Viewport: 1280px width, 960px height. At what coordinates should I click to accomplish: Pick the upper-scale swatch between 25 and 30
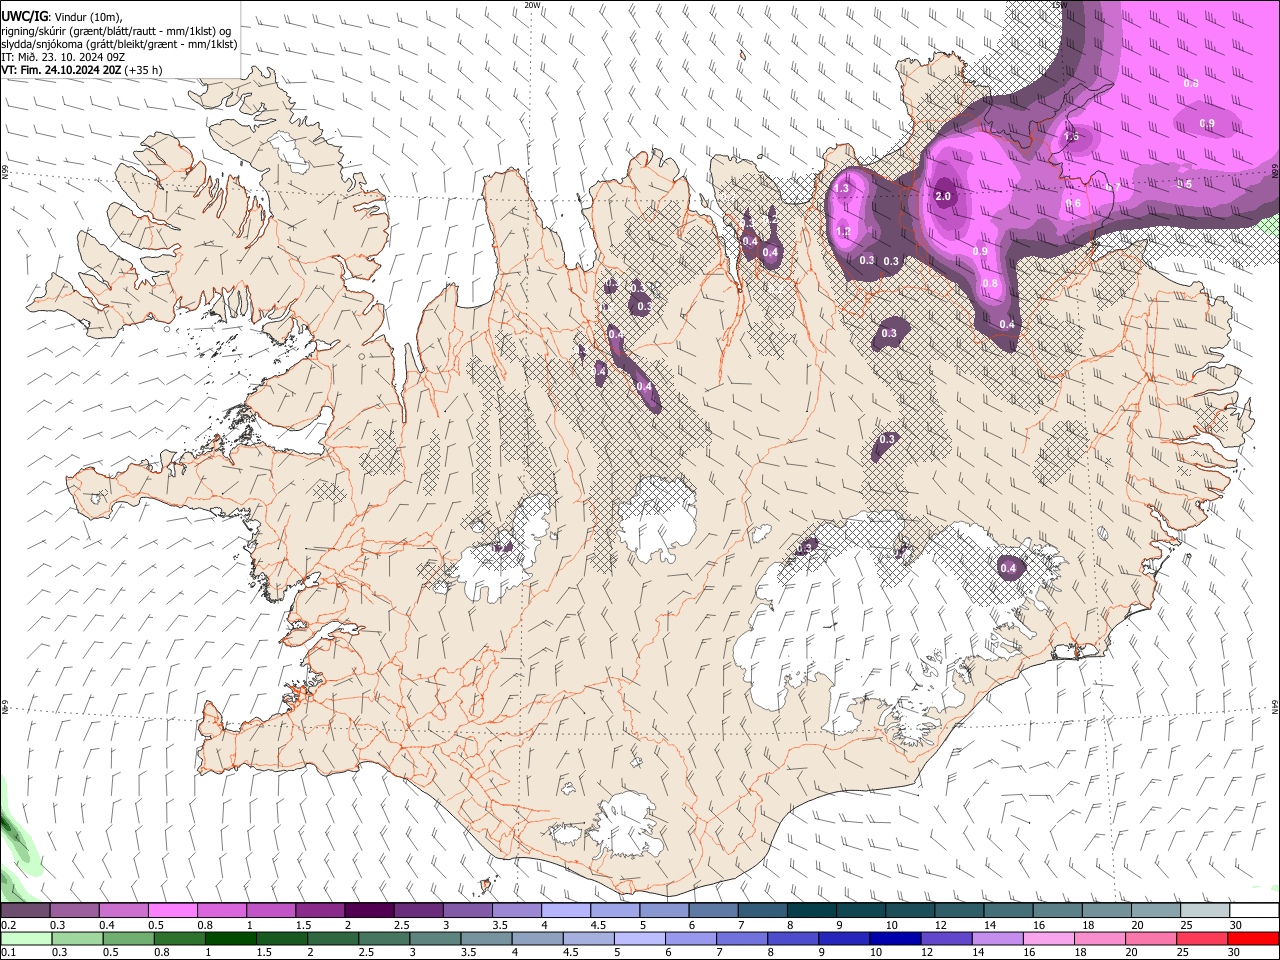[x=1205, y=910]
